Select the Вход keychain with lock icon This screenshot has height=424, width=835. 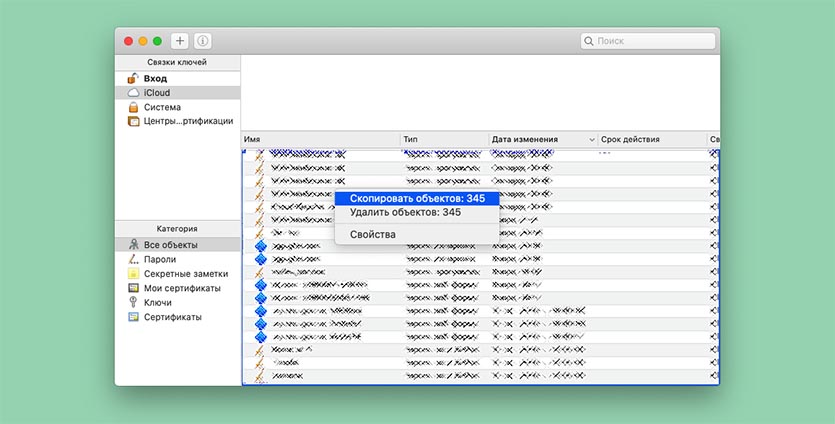point(155,78)
